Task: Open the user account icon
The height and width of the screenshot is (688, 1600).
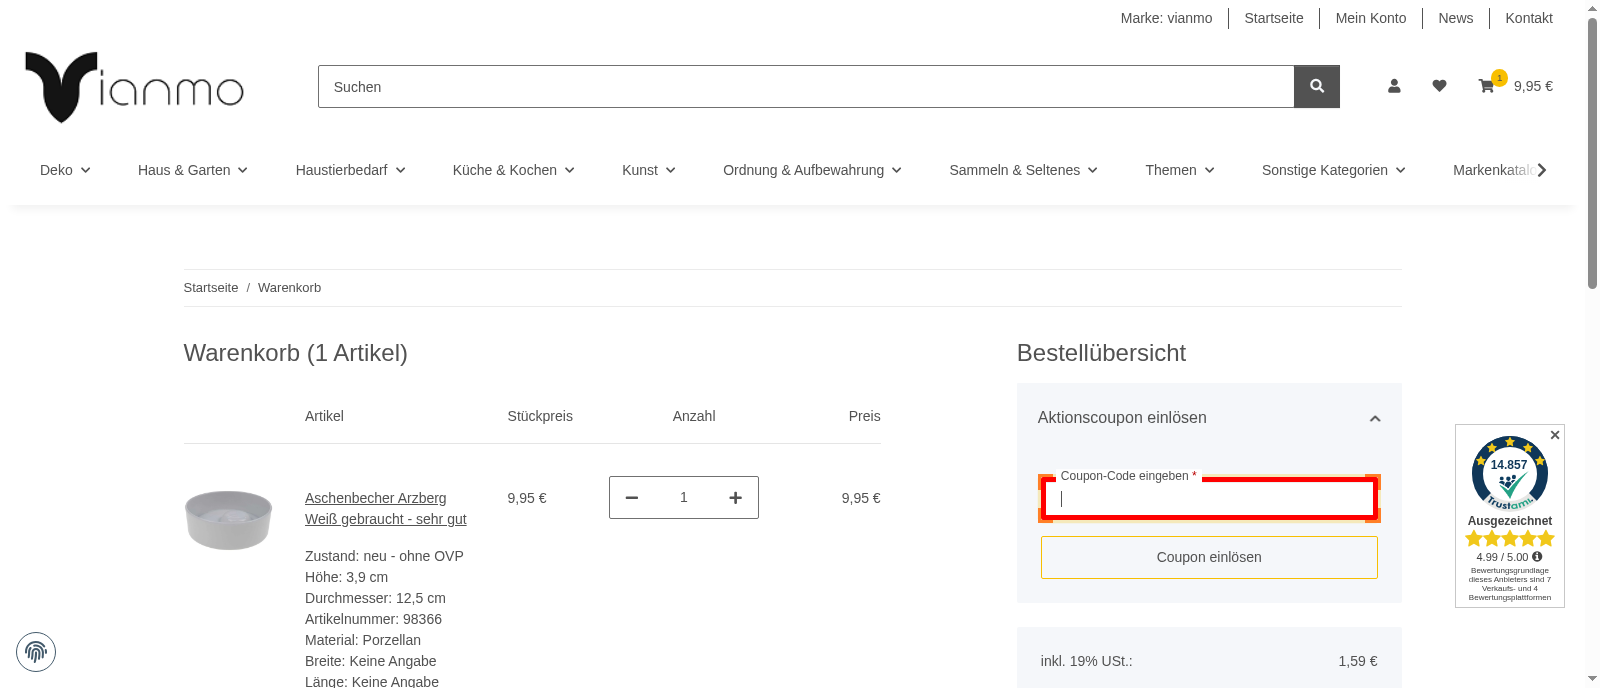Action: [1394, 87]
